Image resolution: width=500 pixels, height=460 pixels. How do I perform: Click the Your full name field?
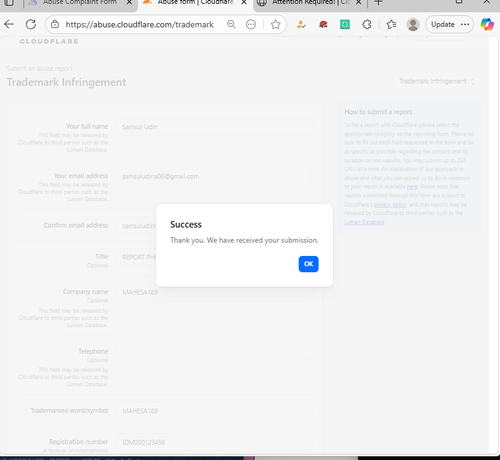tap(214, 127)
